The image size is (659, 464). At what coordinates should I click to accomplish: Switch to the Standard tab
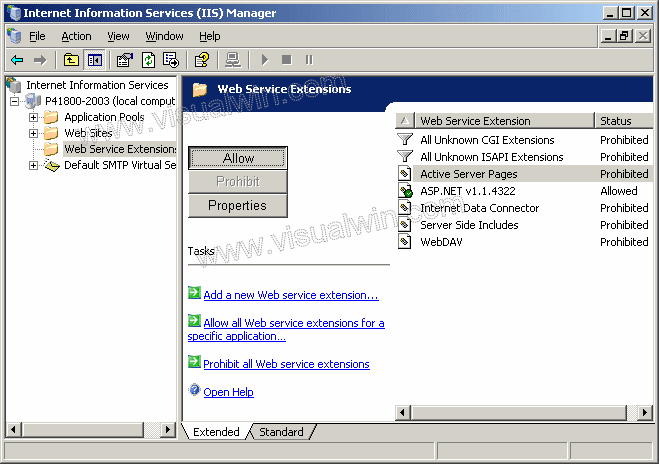(x=281, y=432)
